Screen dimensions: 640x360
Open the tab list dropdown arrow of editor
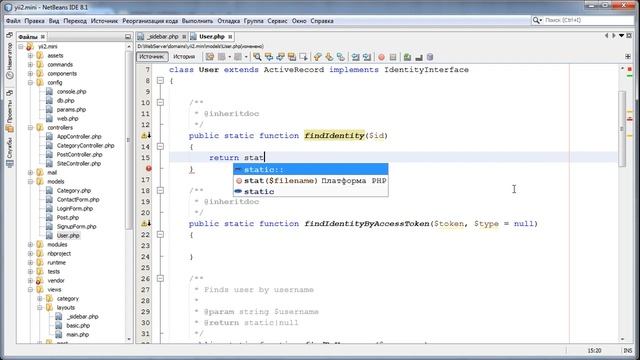[621, 36]
